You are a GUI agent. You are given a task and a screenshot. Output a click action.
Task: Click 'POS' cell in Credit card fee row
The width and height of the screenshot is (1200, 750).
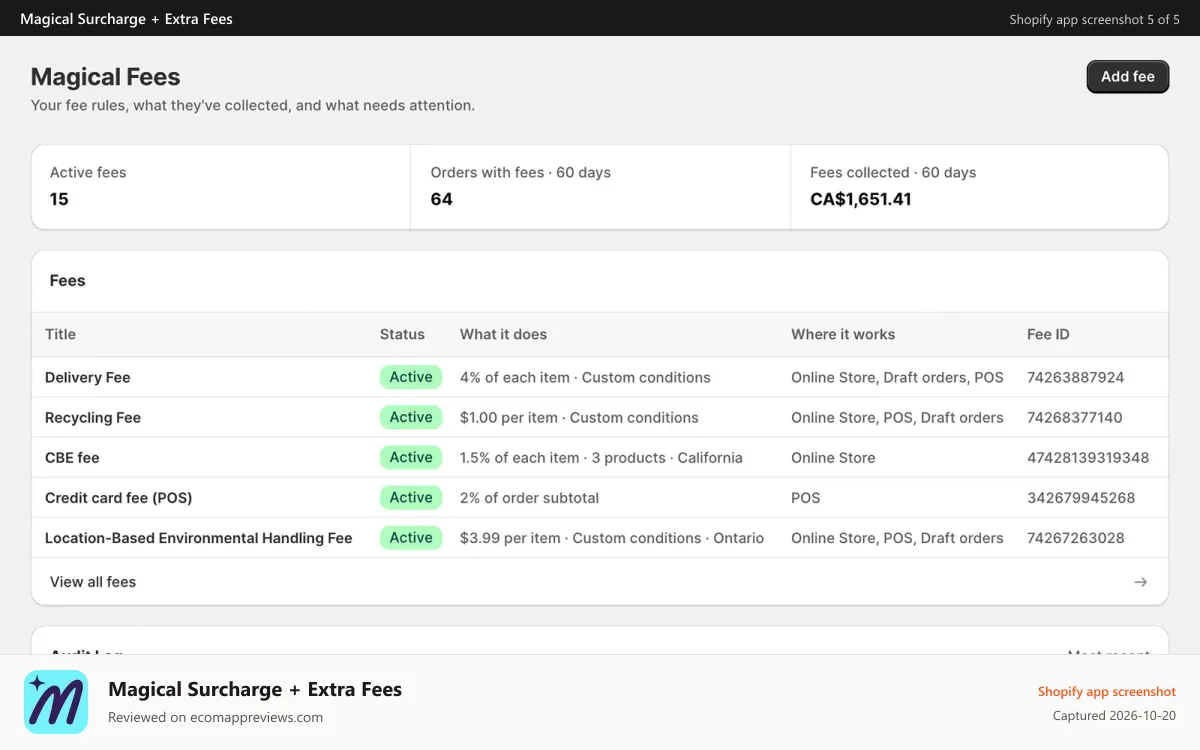[x=805, y=498]
